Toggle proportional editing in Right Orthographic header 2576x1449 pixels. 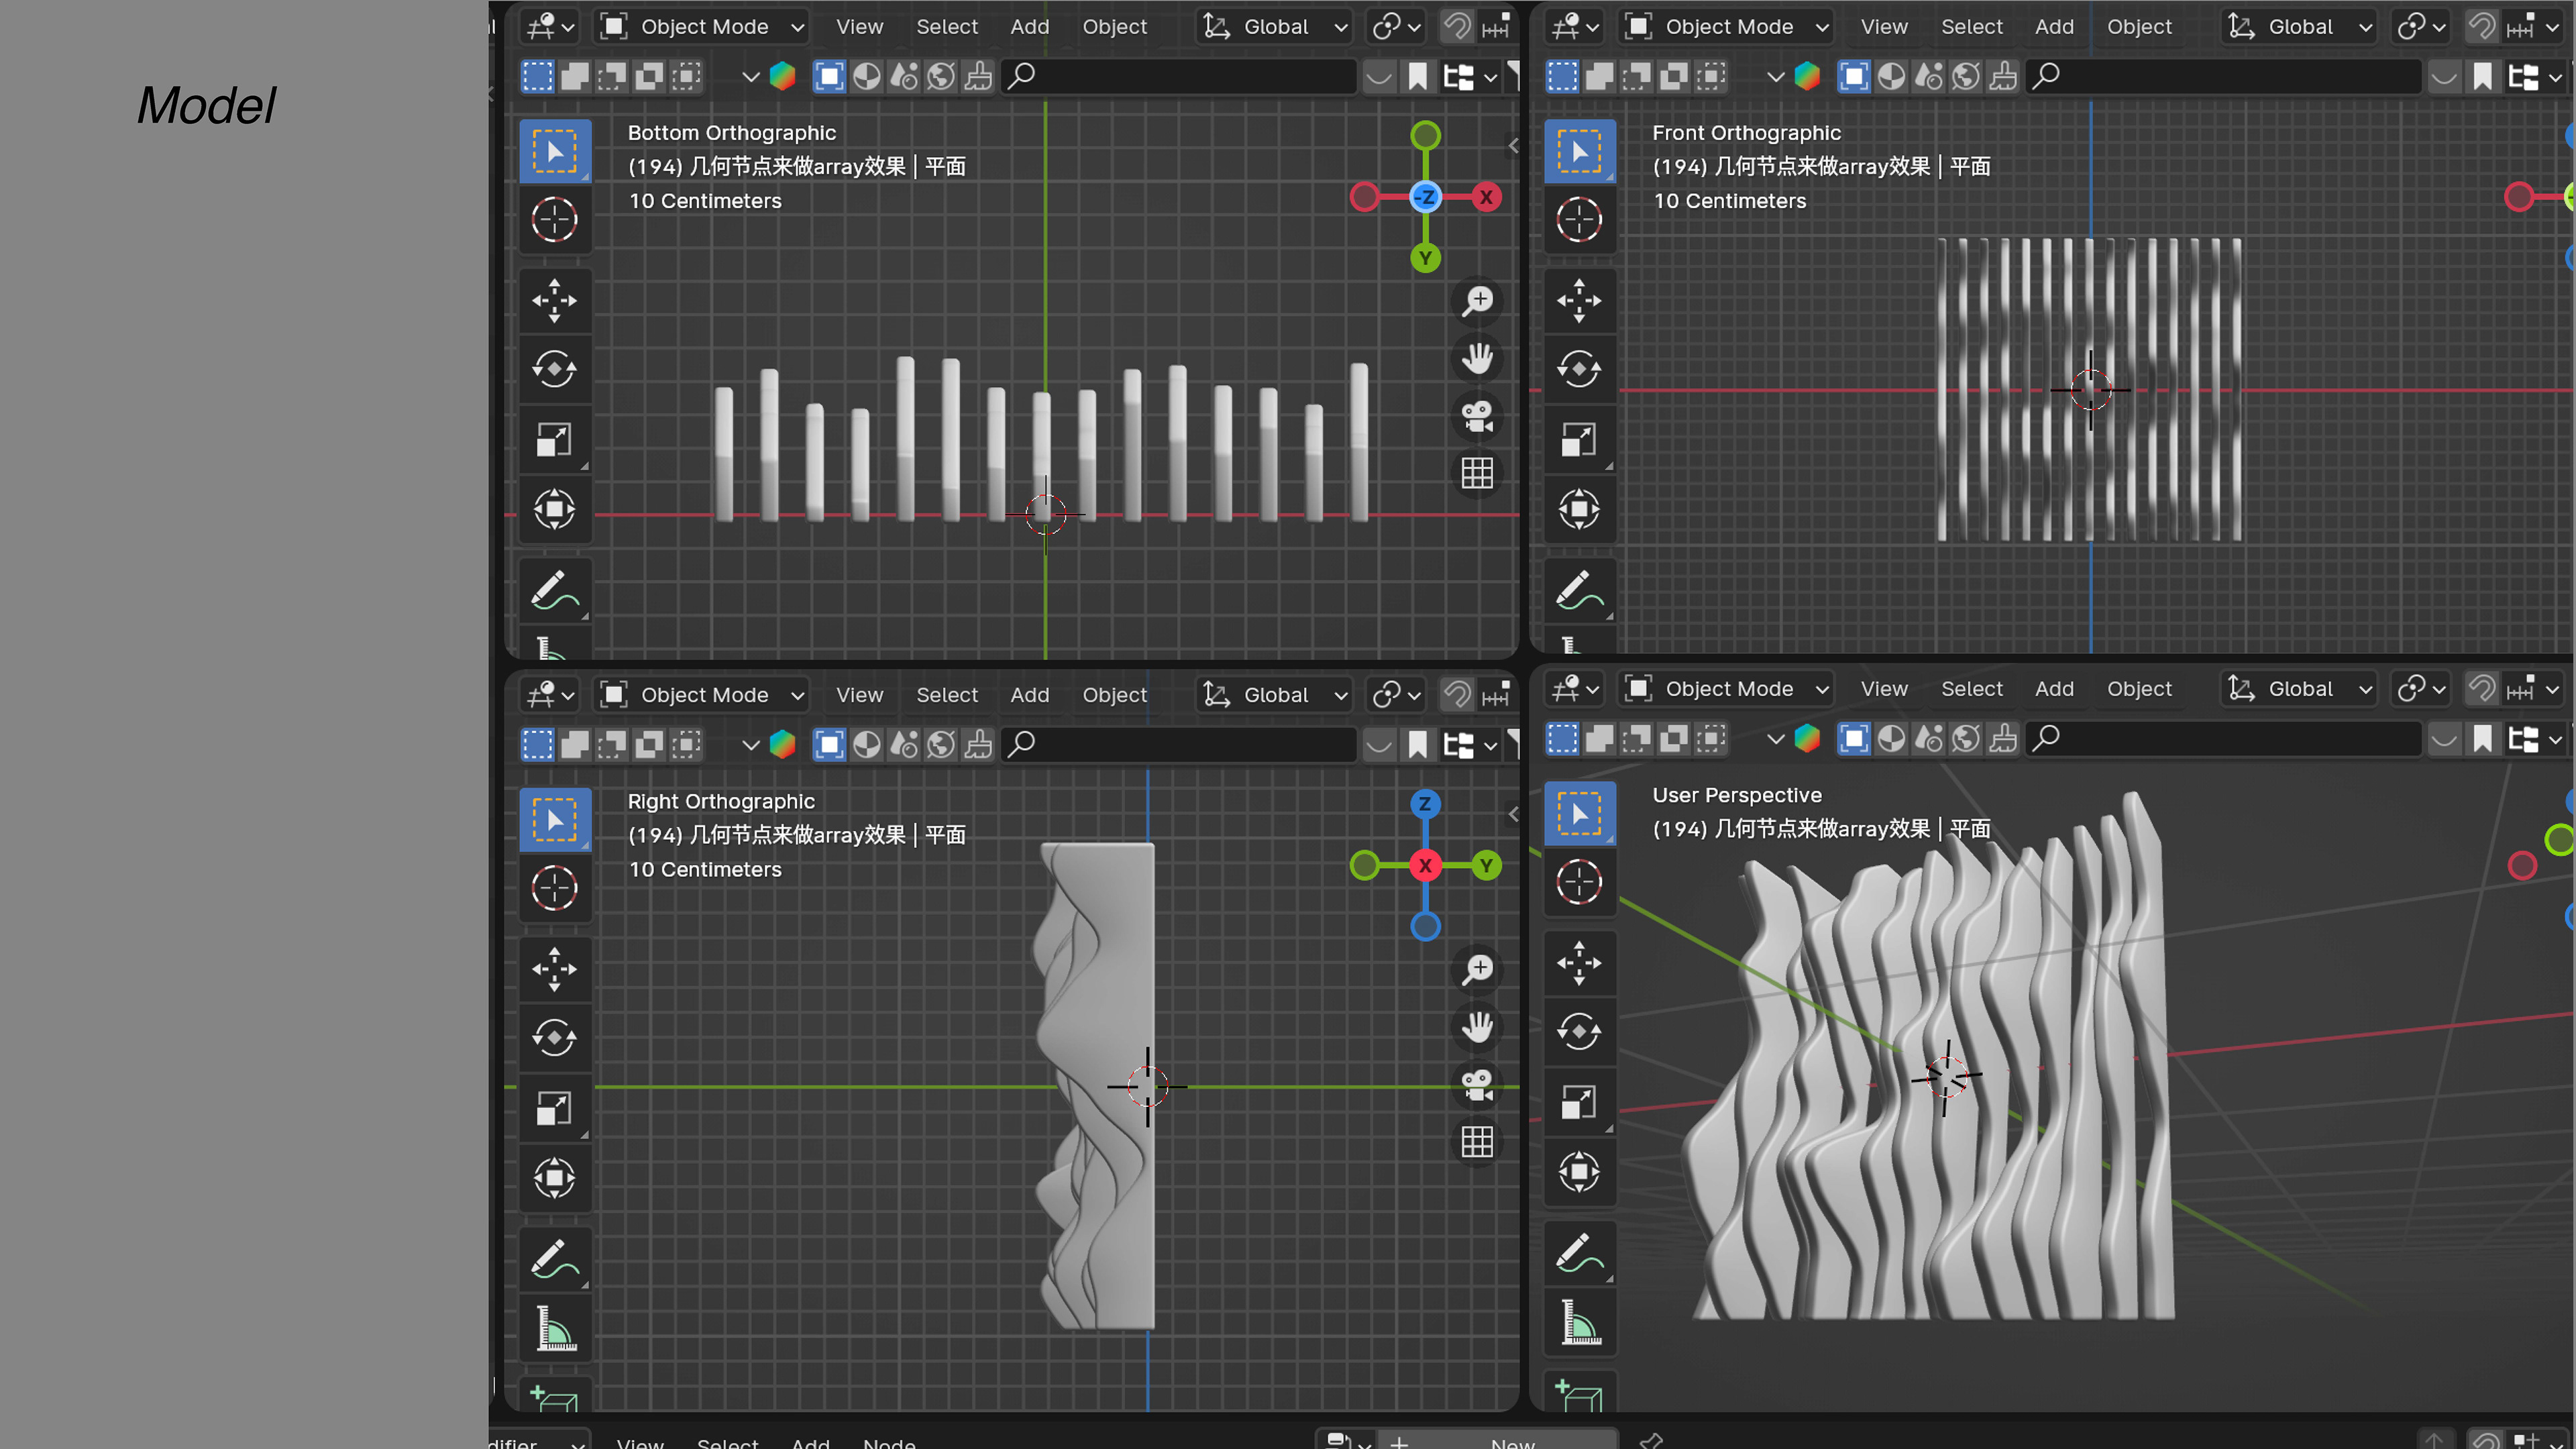tap(1496, 695)
